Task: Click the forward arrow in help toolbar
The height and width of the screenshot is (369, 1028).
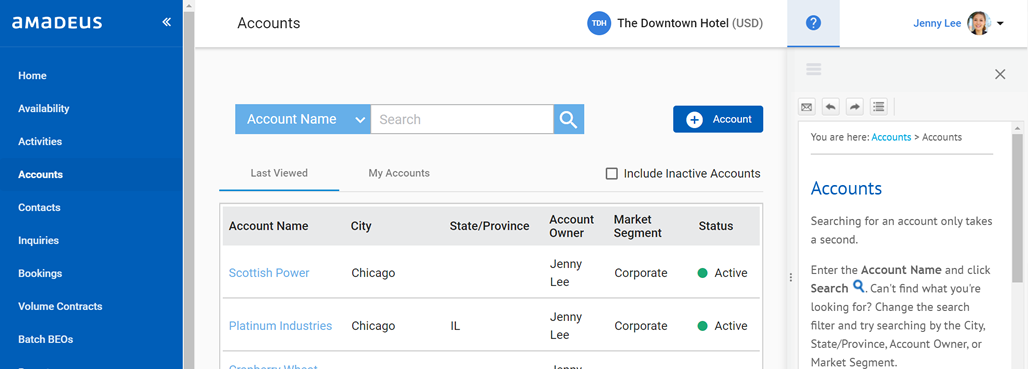Action: point(855,106)
